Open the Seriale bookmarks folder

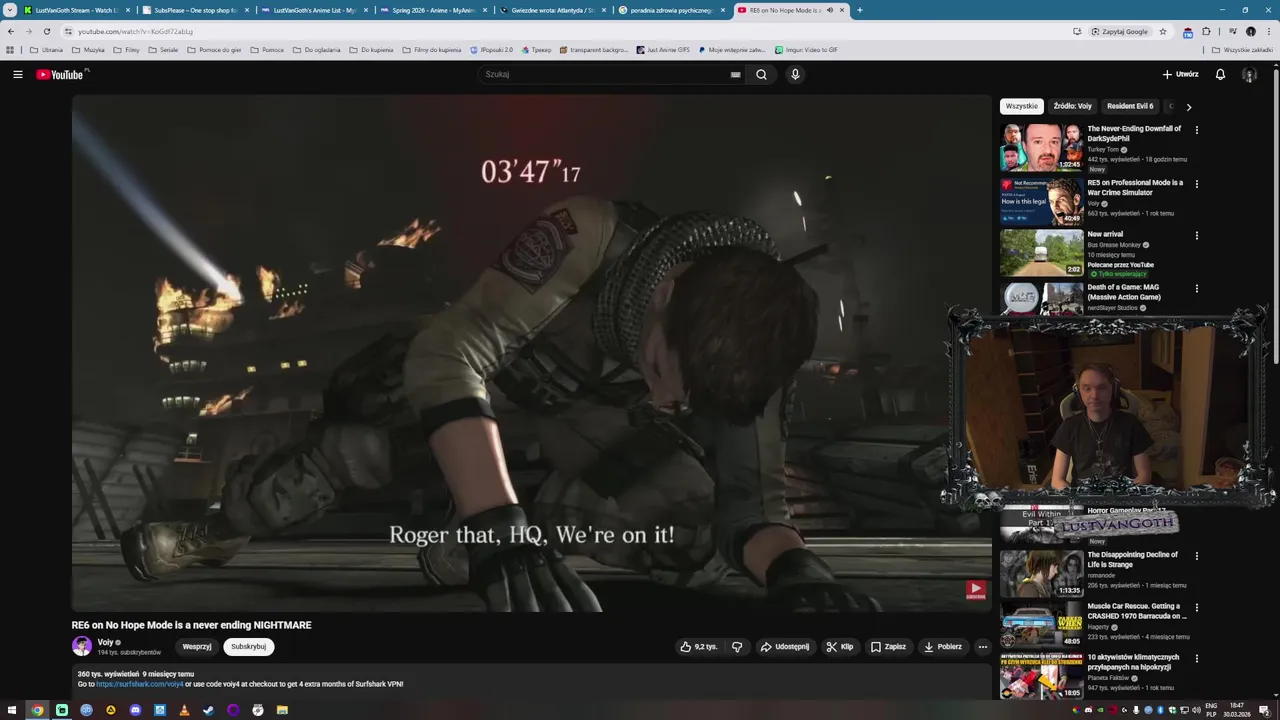pos(163,49)
